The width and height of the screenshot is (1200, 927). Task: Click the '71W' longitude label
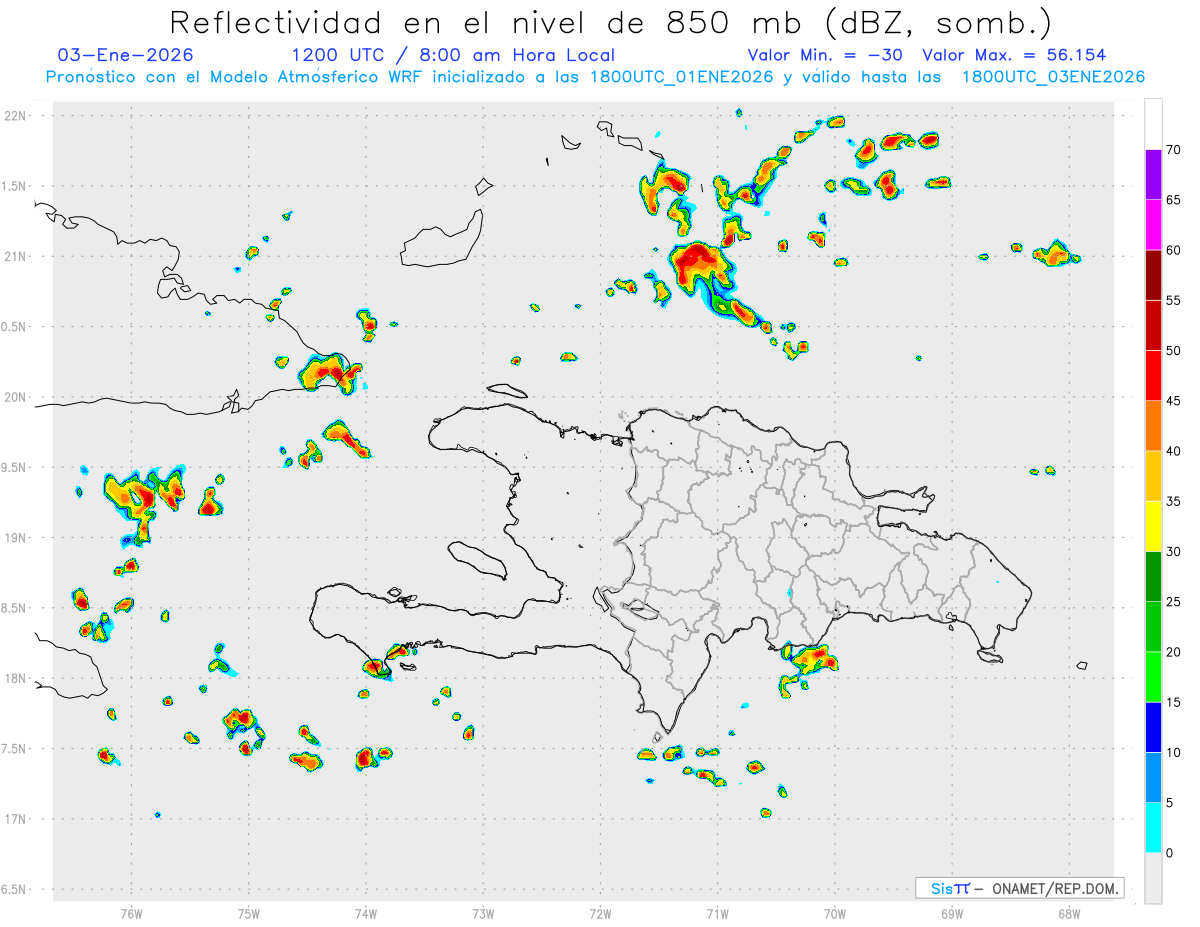point(717,913)
